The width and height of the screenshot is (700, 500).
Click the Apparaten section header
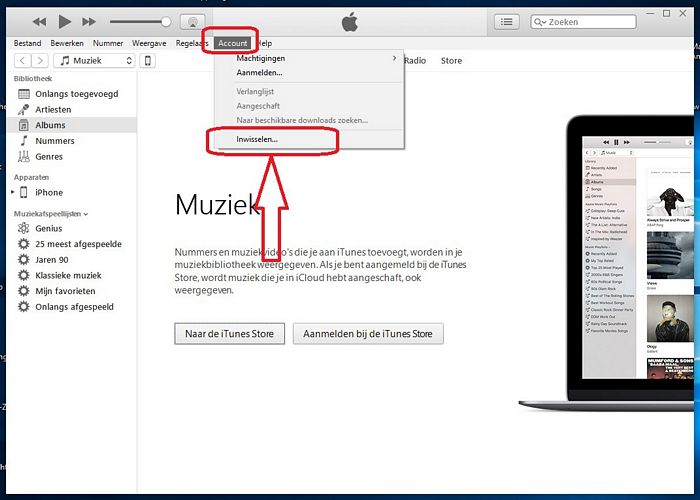pyautogui.click(x=31, y=177)
